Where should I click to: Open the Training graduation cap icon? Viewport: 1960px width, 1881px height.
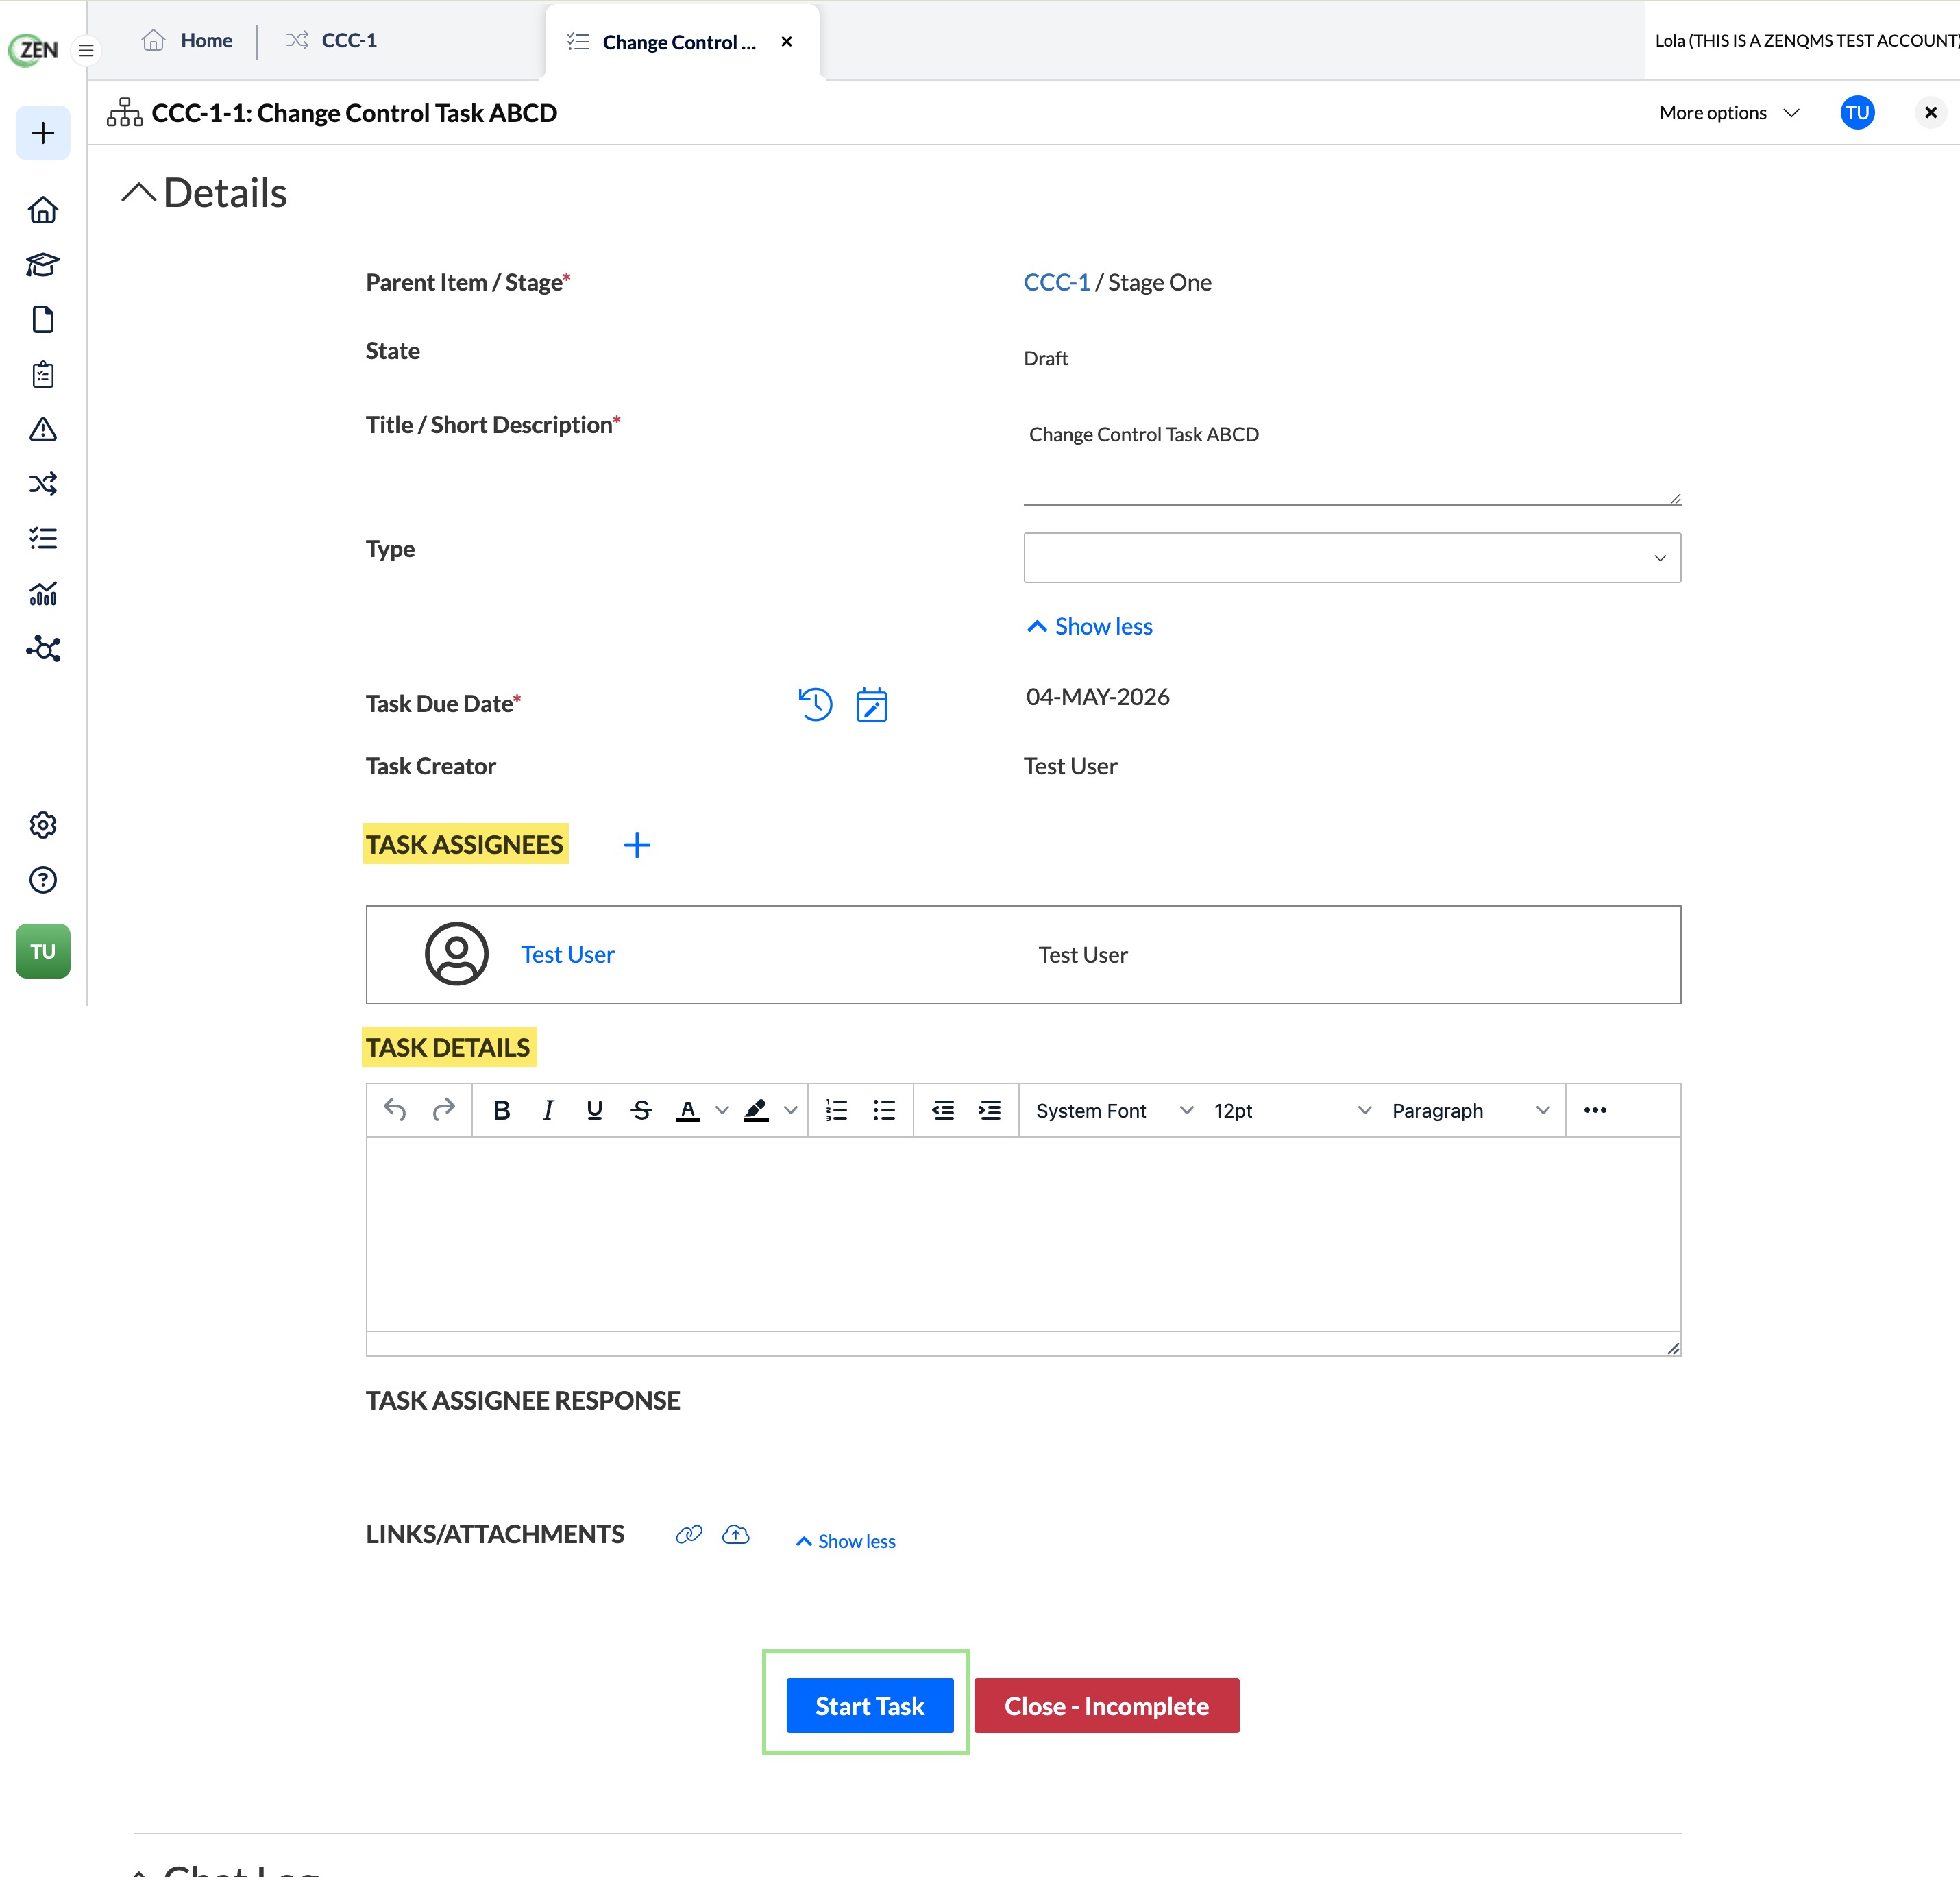pos(43,264)
